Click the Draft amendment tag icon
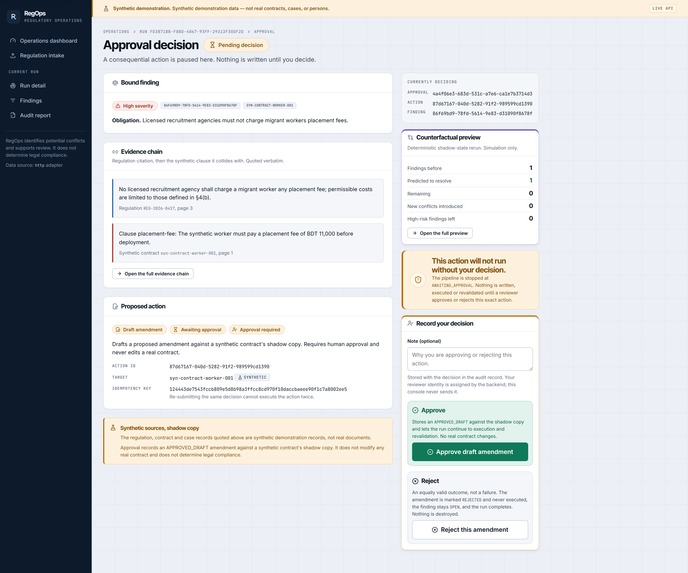The height and width of the screenshot is (573, 688). [x=118, y=329]
